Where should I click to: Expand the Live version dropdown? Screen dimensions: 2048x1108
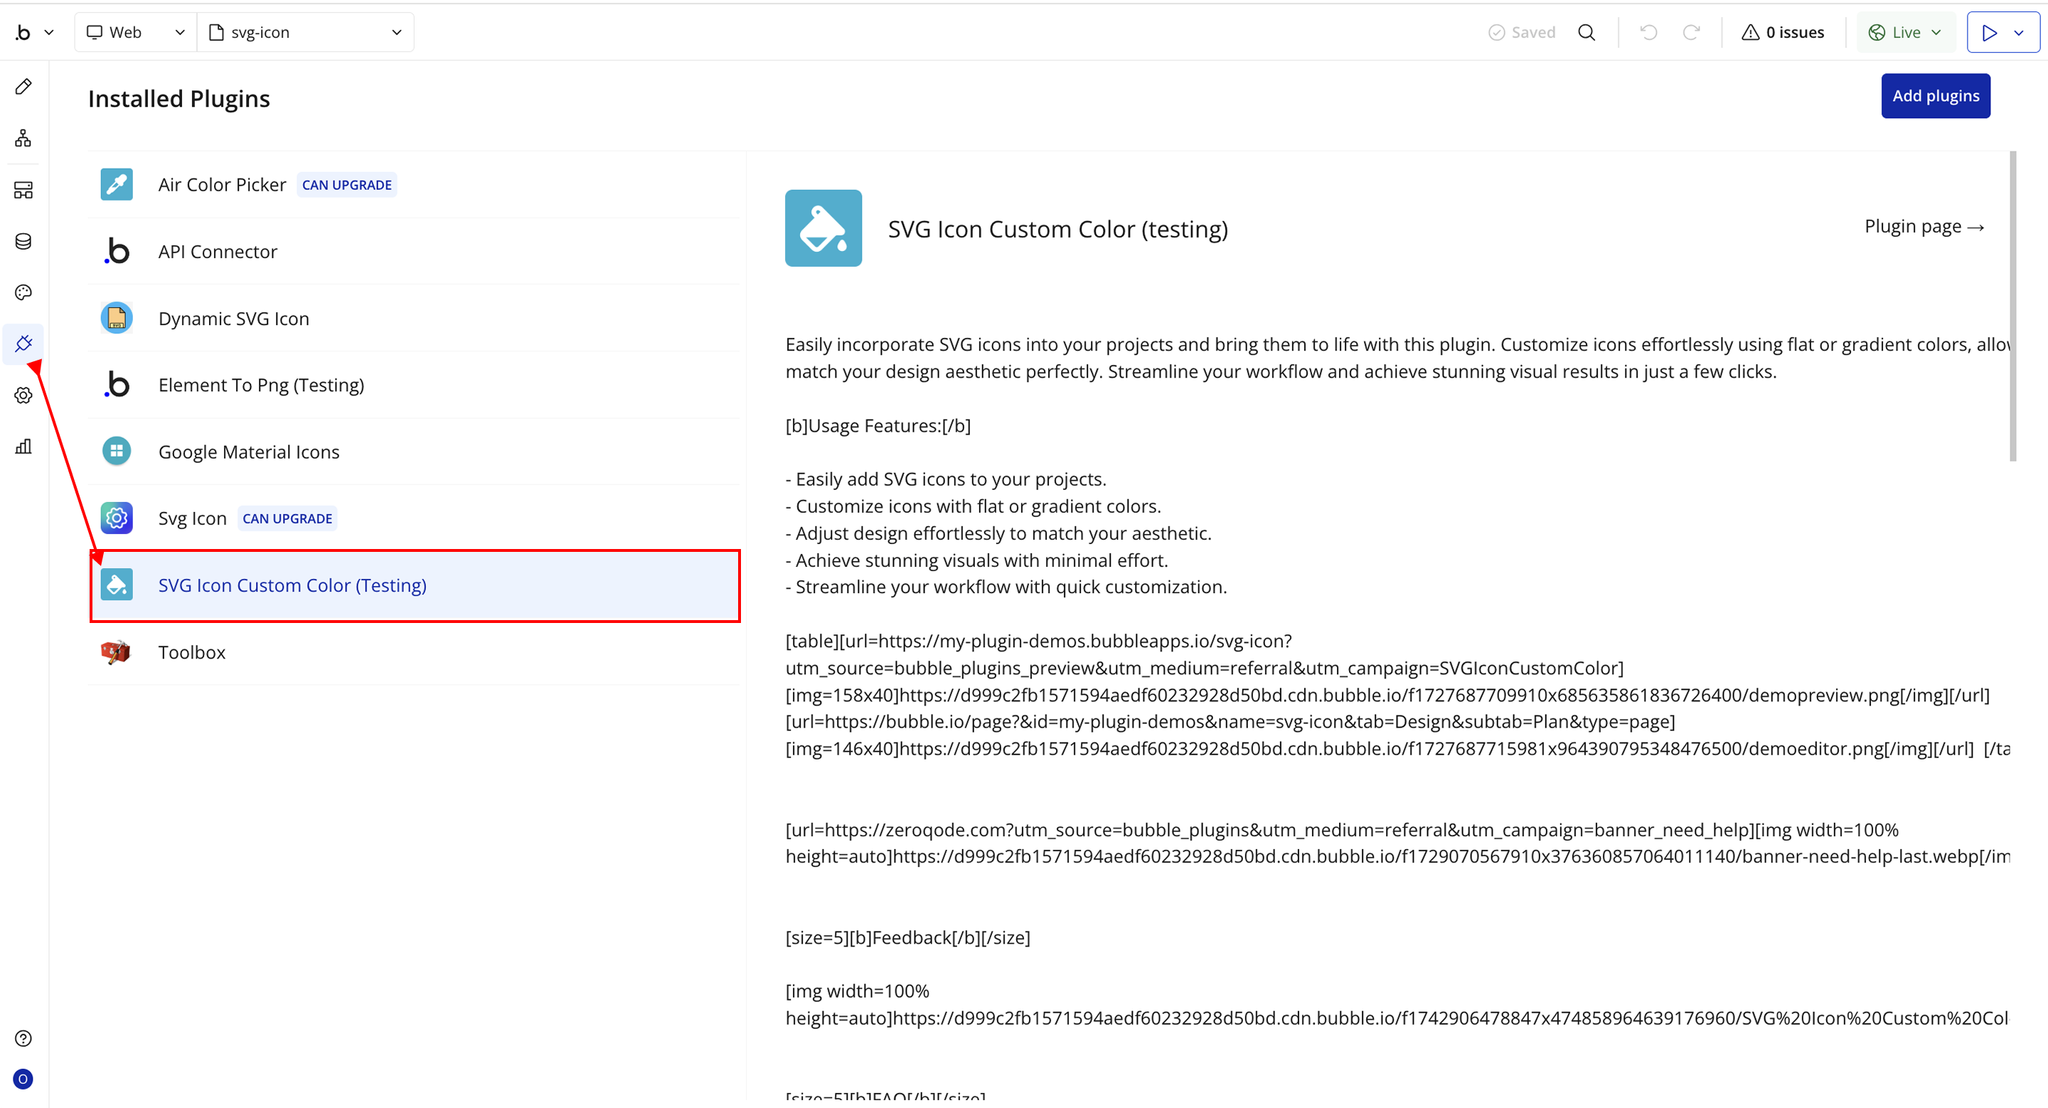click(1905, 32)
